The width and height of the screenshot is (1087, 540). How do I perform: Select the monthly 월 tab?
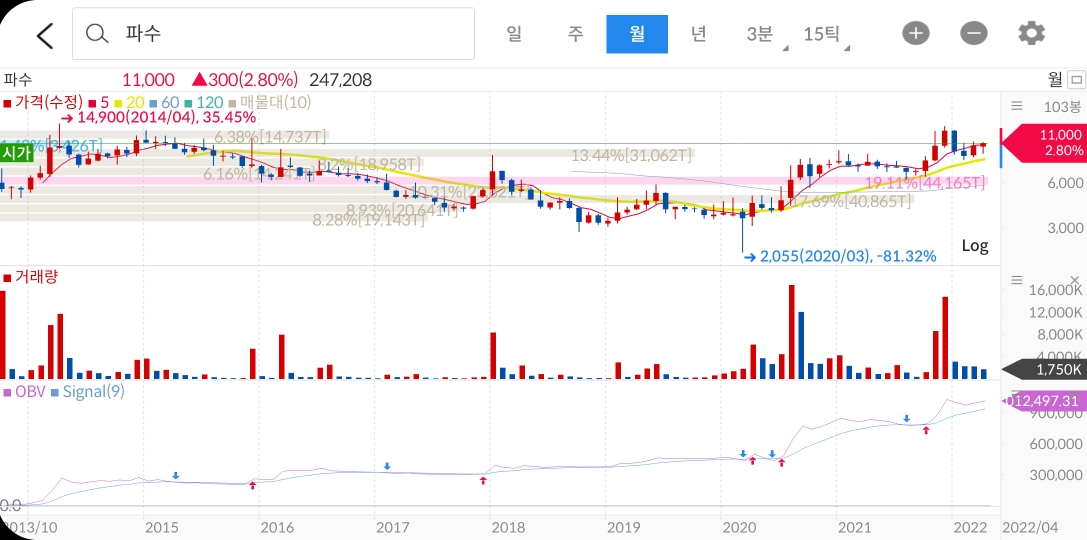point(637,34)
